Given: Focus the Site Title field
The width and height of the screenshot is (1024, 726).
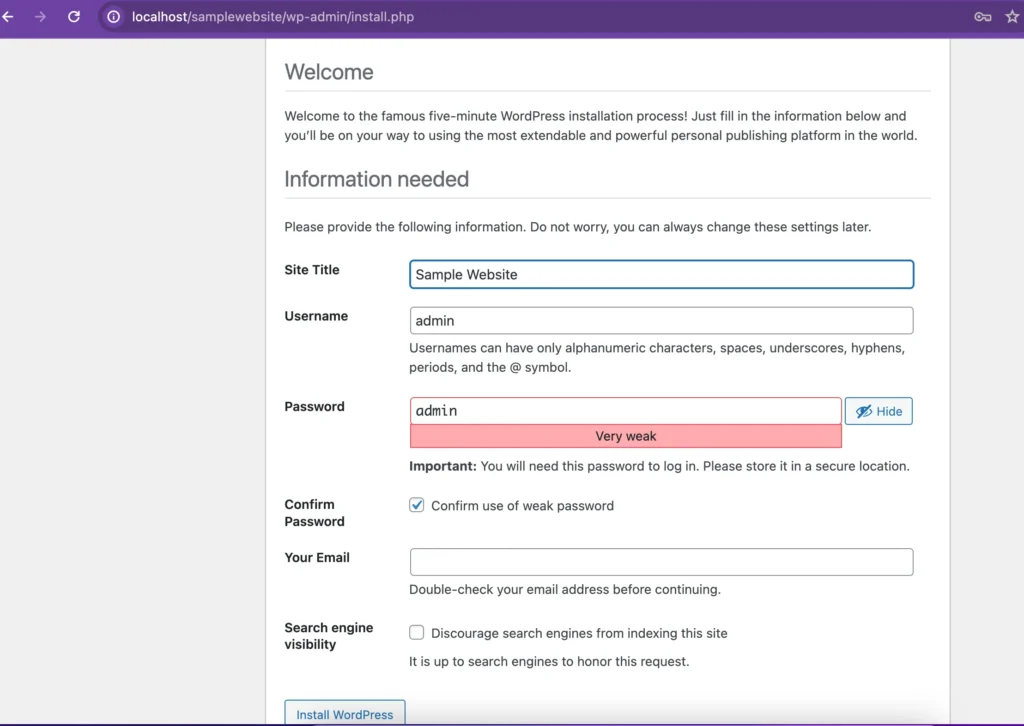Looking at the screenshot, I should (662, 274).
